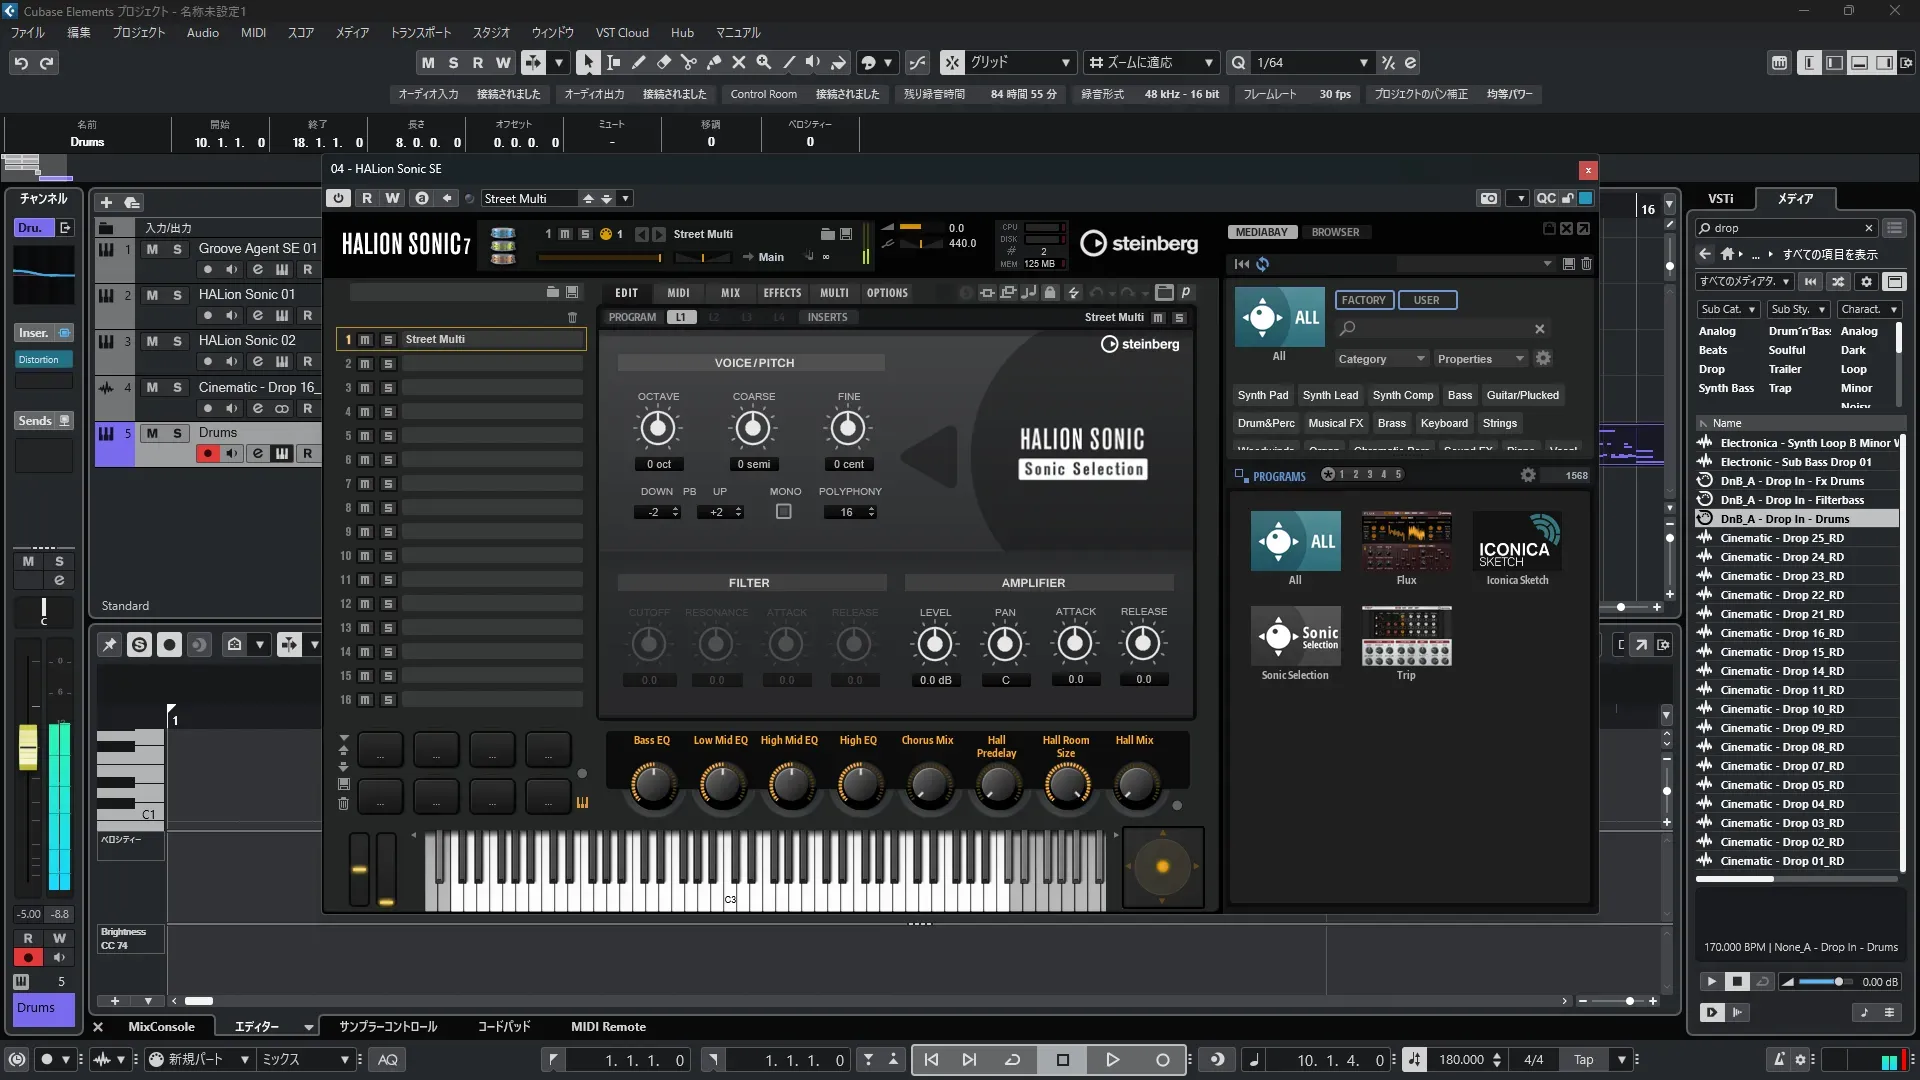Open the MIDI menu
Screen dimensions: 1920x1080
pyautogui.click(x=253, y=32)
